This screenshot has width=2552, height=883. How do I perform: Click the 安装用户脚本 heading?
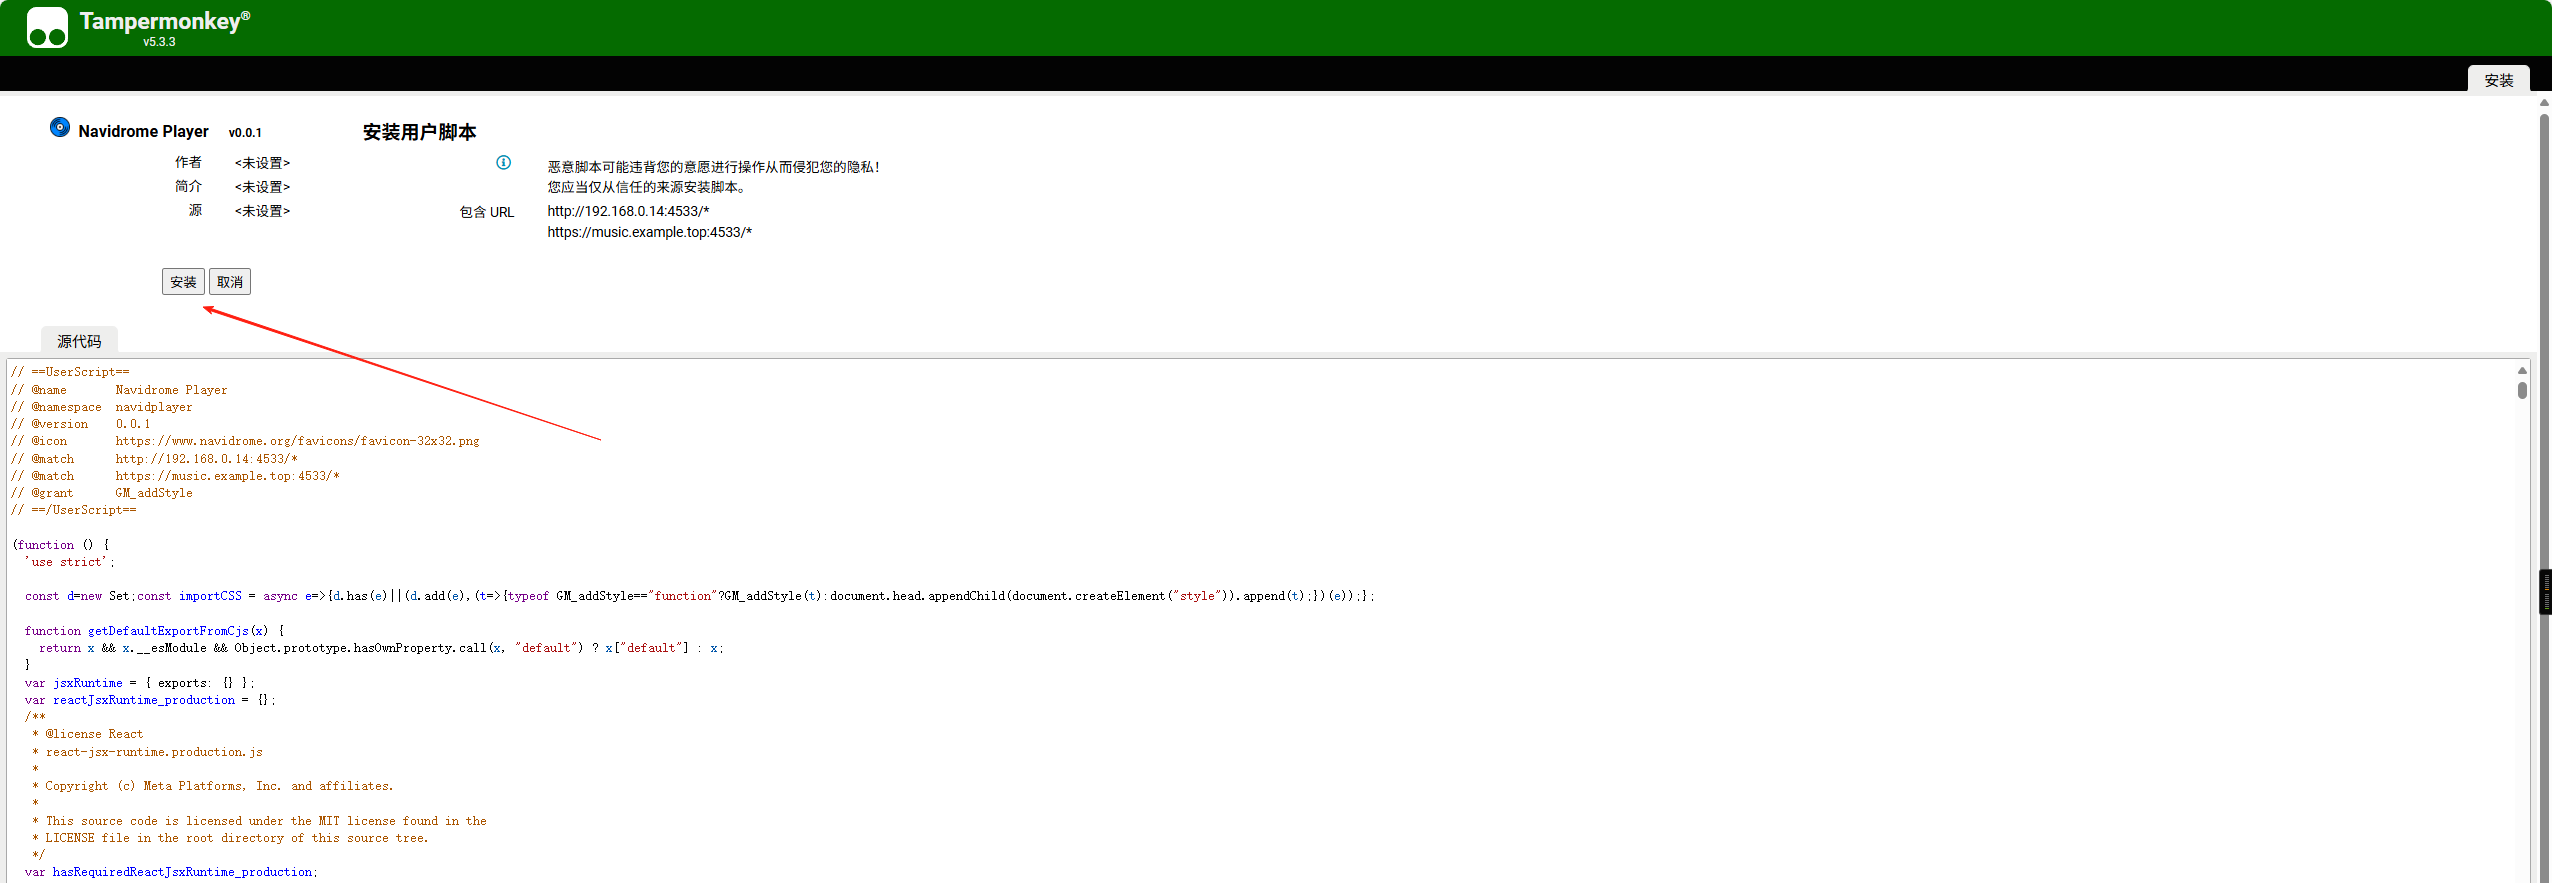click(x=419, y=132)
